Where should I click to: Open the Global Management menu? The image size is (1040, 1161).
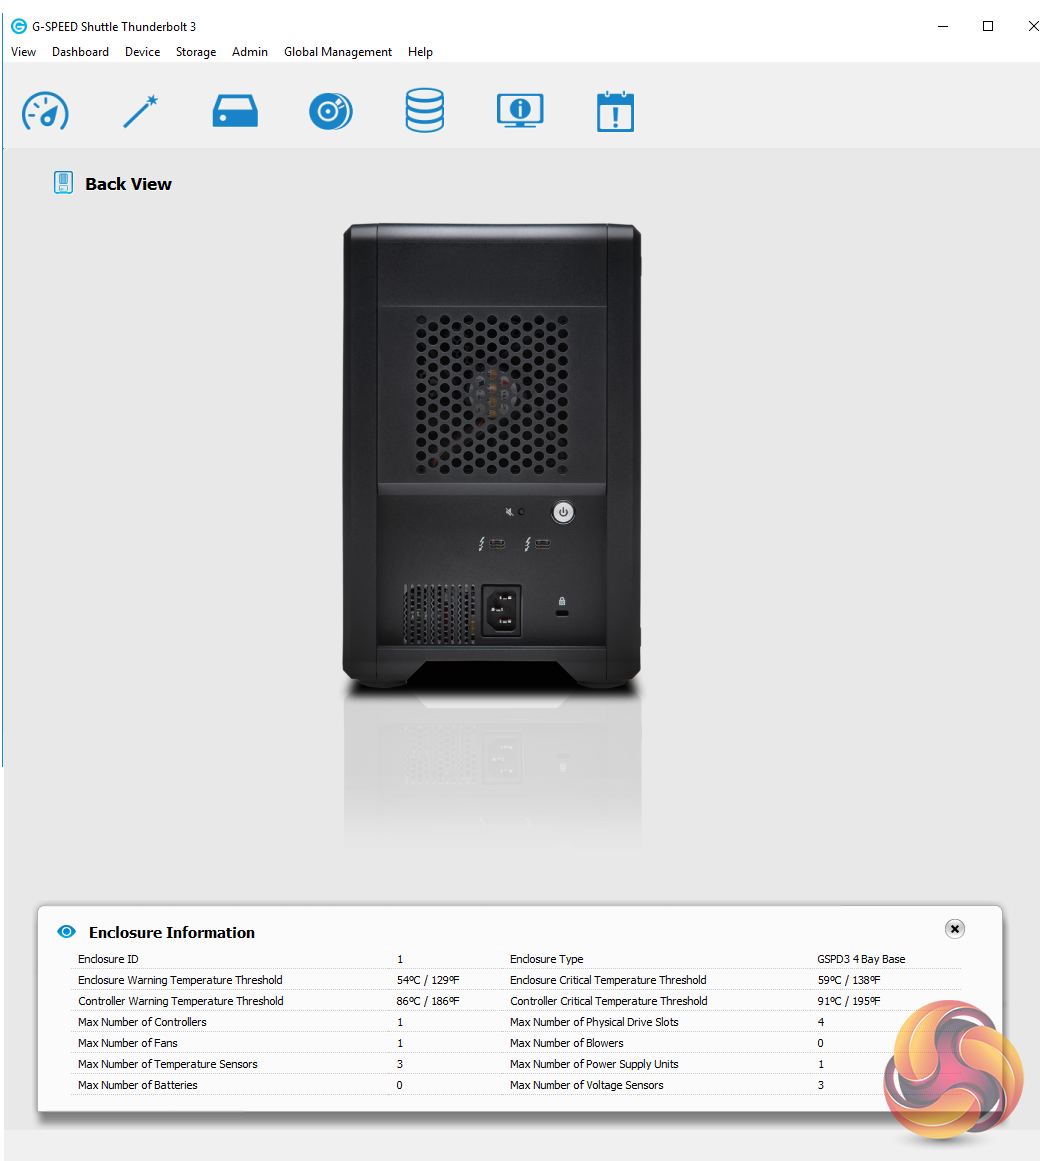coord(338,52)
